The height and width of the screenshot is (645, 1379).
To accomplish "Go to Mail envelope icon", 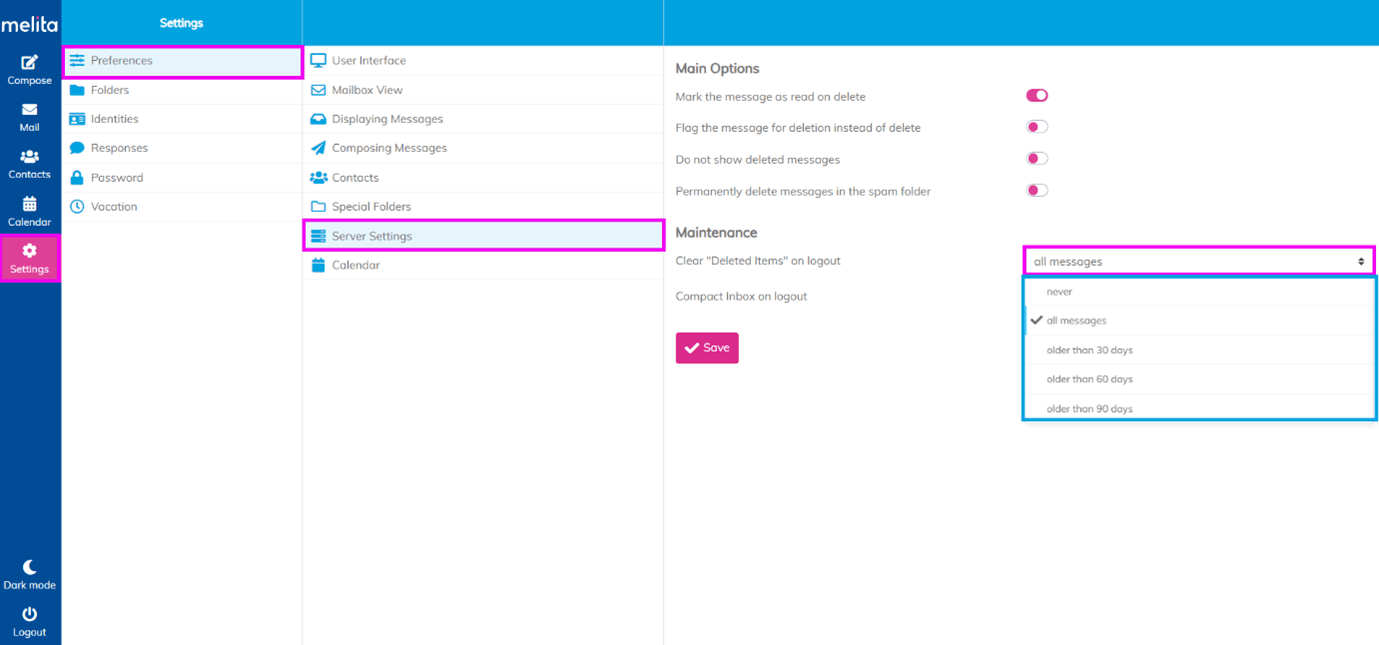I will point(29,116).
